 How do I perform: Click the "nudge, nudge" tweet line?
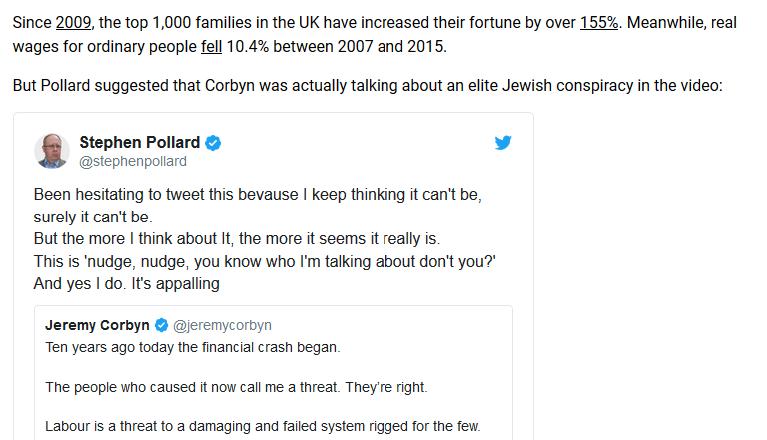click(x=265, y=261)
